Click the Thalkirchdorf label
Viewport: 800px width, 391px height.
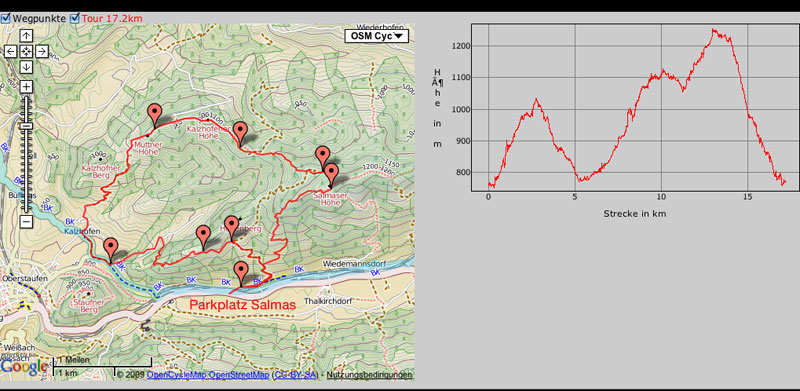pos(328,301)
